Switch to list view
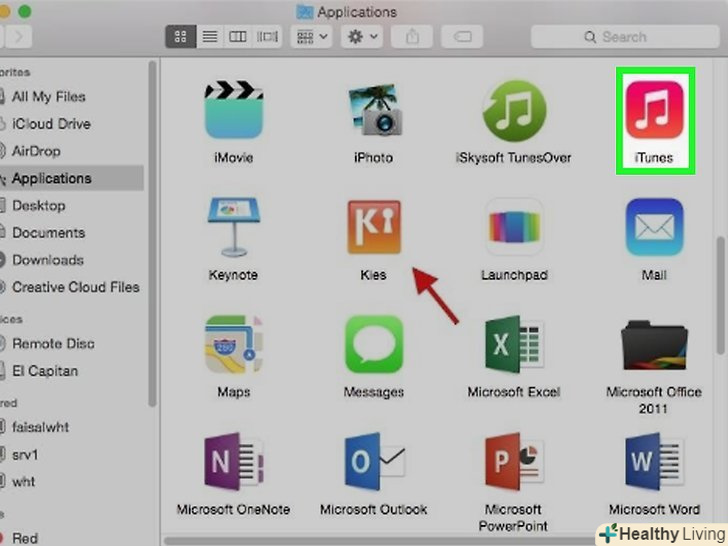This screenshot has height=546, width=728. tap(210, 36)
